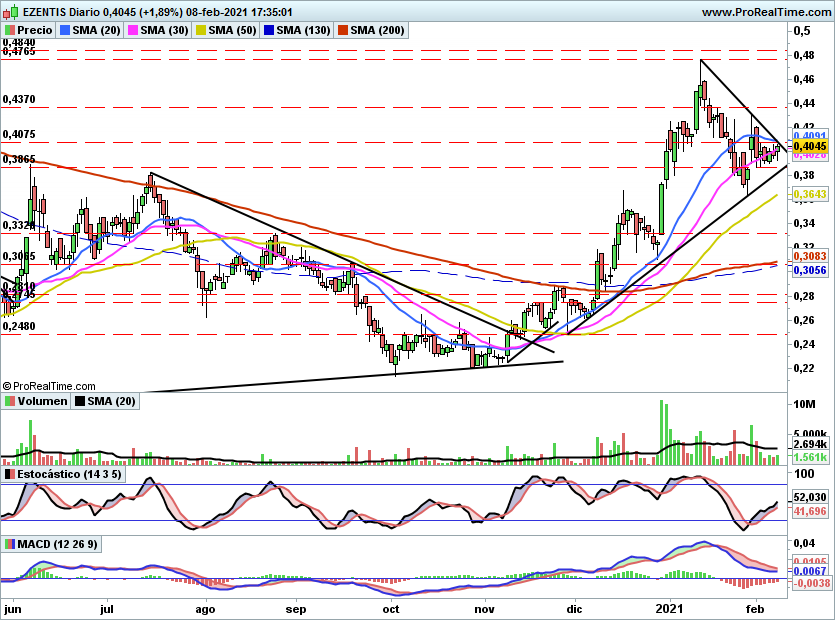The height and width of the screenshot is (620, 835).
Task: Click the SMA 200 value label 0,3083
Action: (810, 257)
